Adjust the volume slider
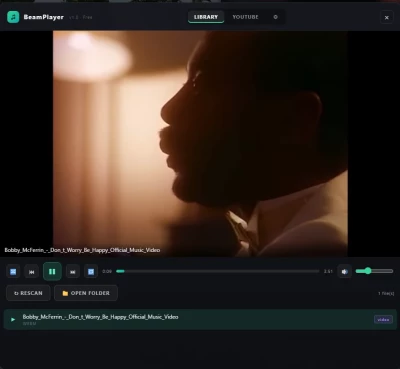The width and height of the screenshot is (400, 369). click(x=374, y=271)
